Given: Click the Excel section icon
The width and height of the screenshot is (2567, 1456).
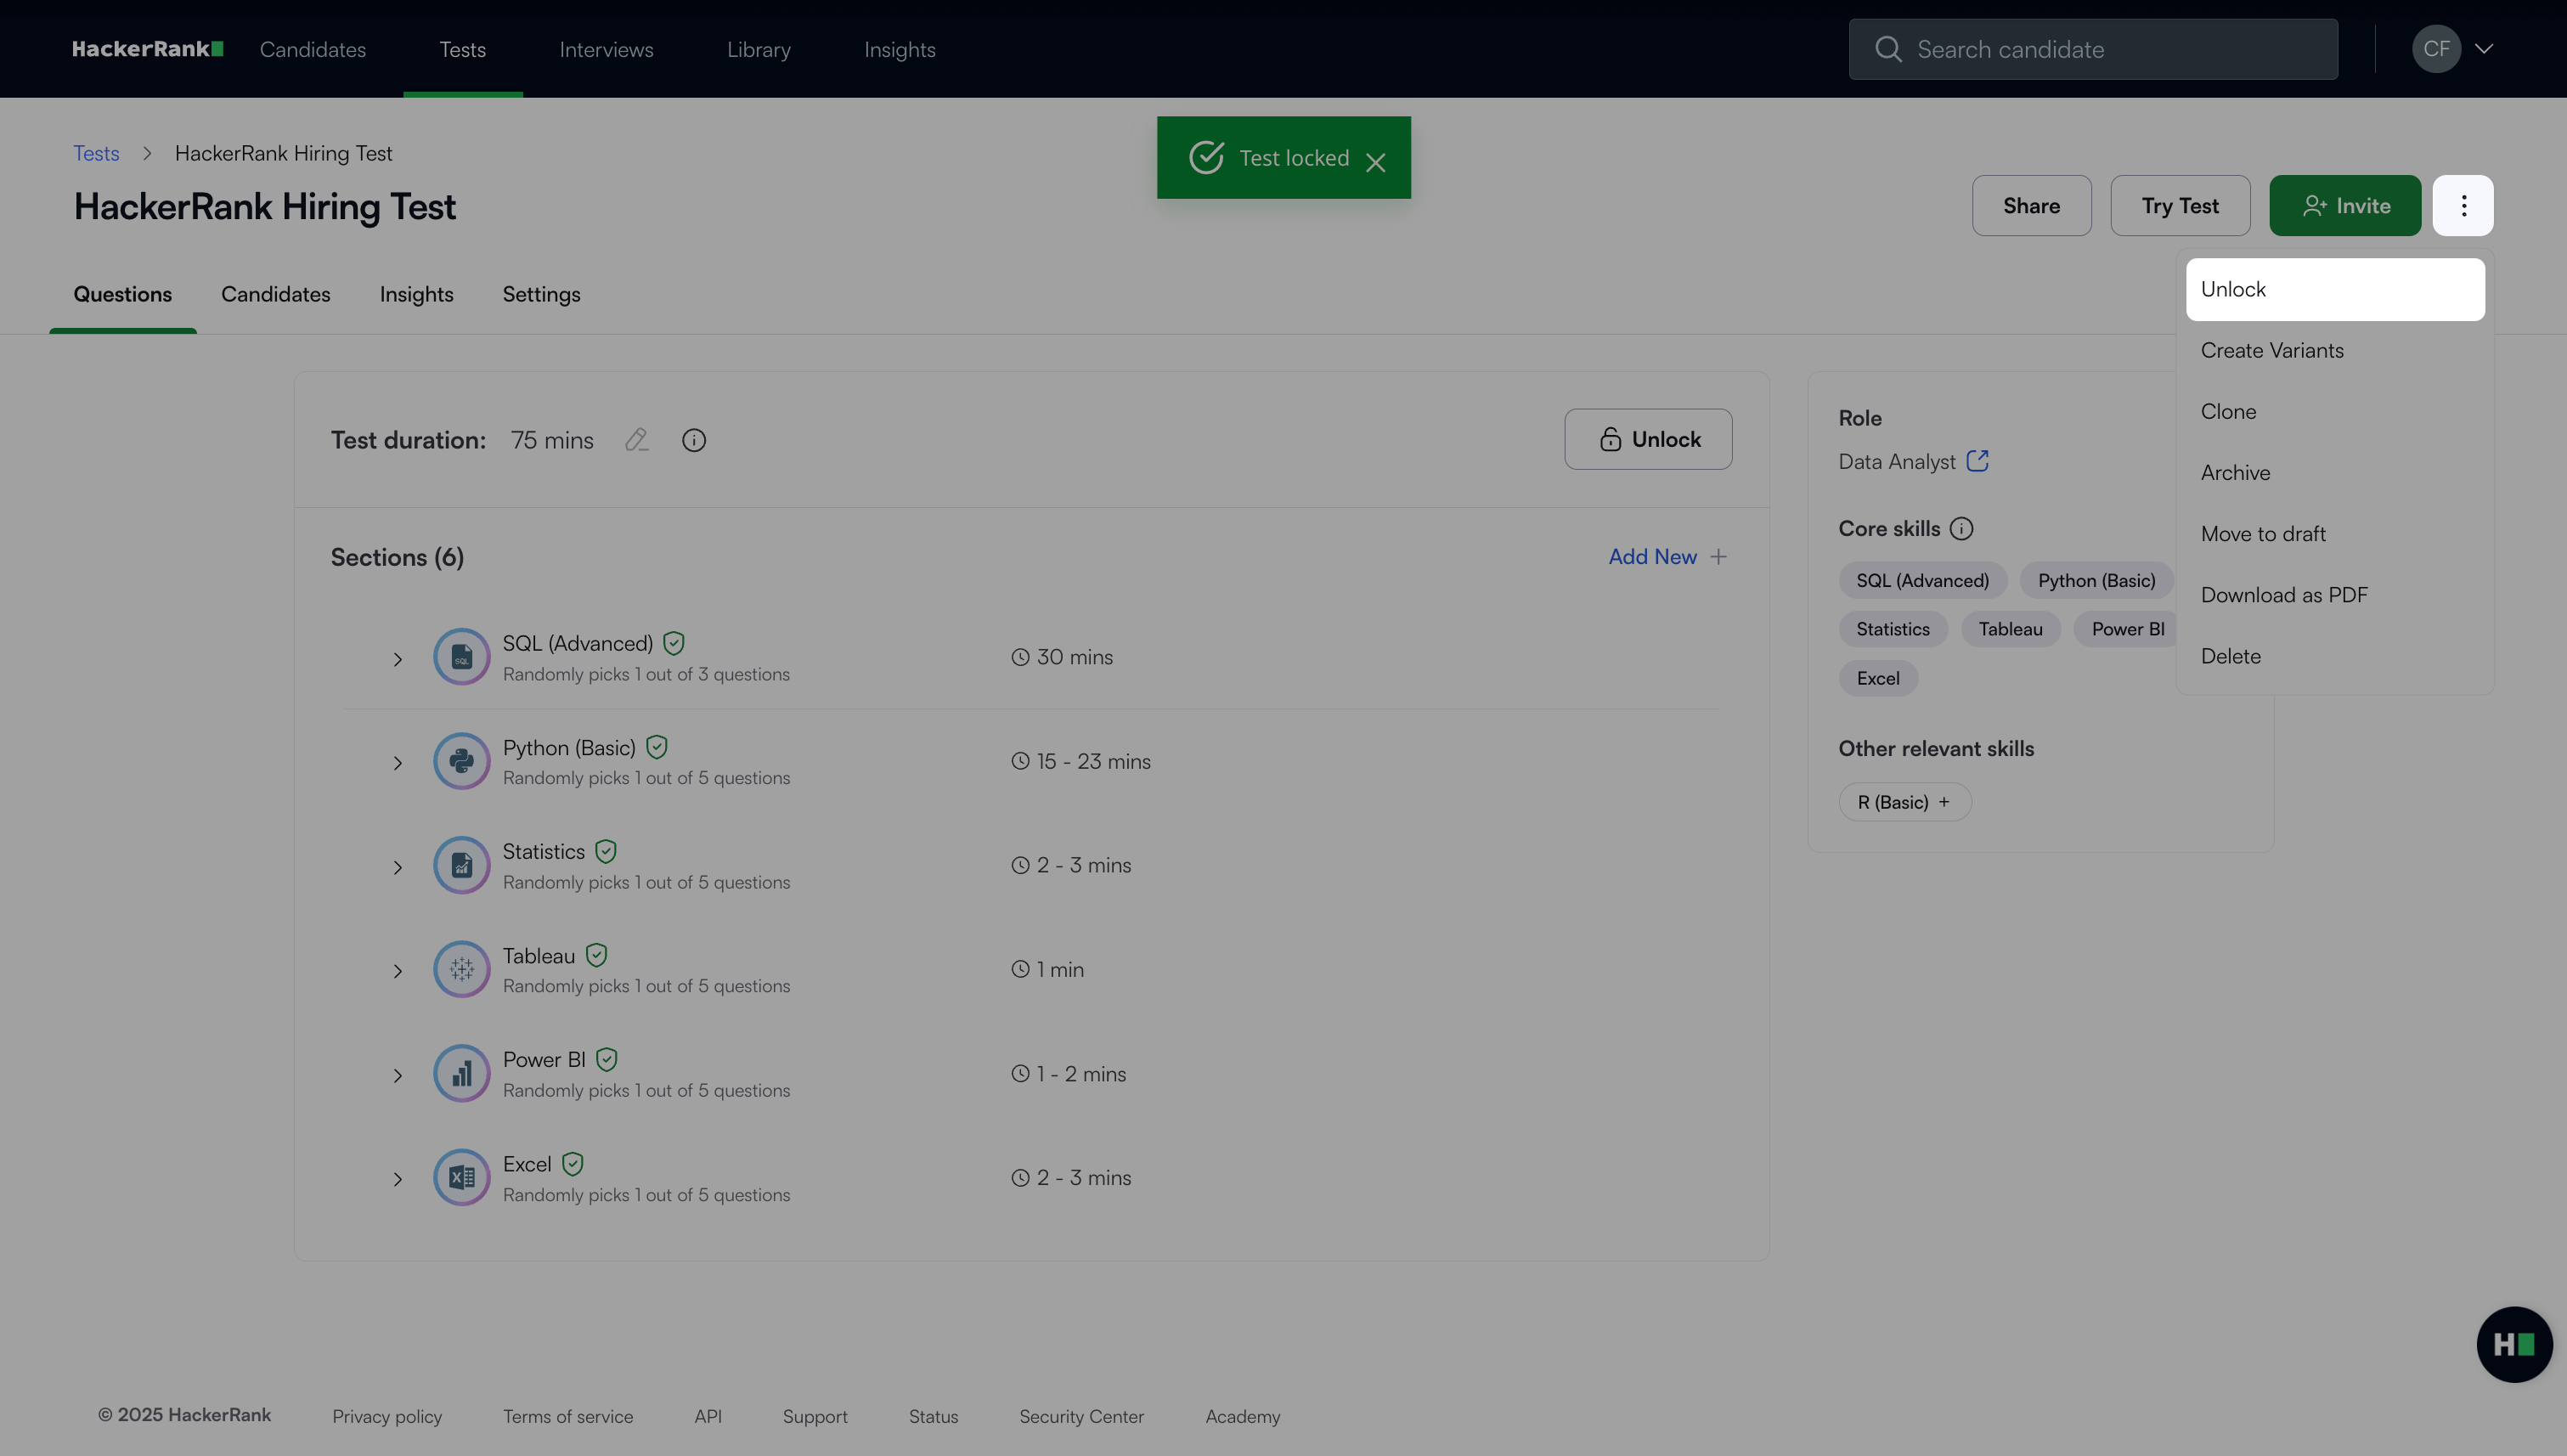Looking at the screenshot, I should (461, 1177).
